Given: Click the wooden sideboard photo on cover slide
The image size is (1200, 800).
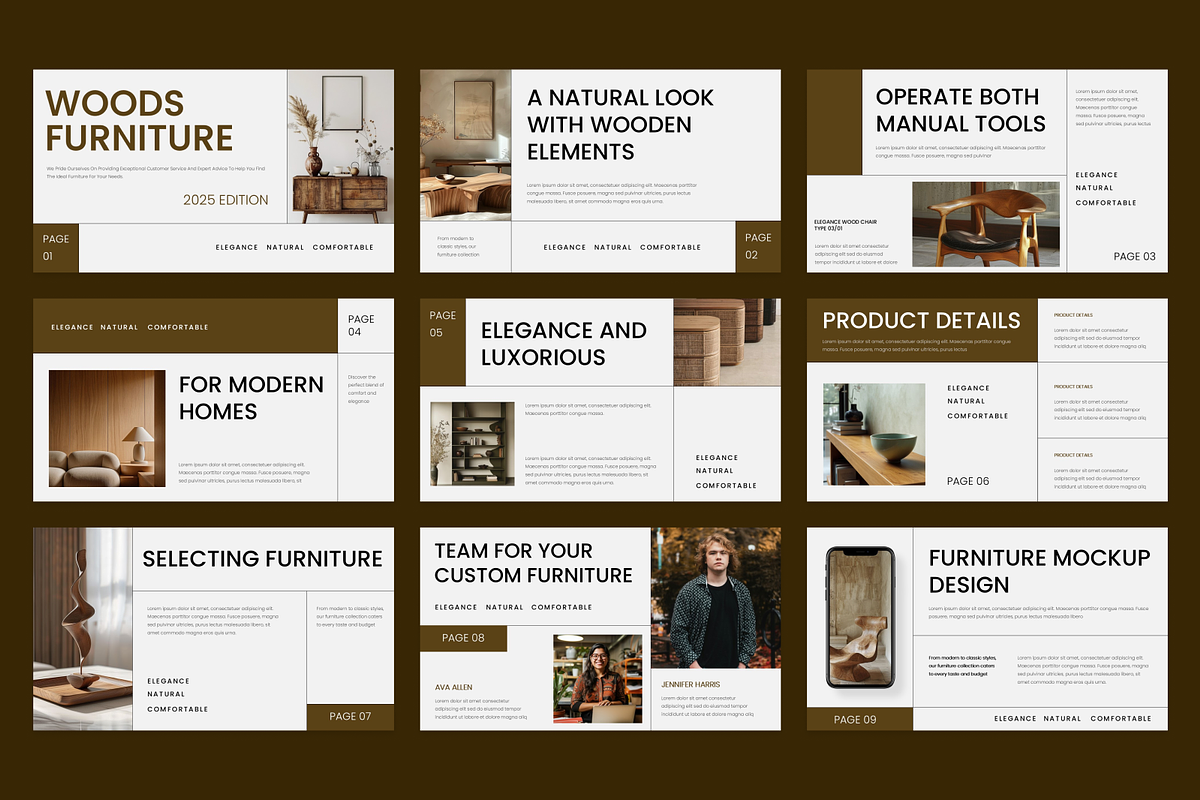Looking at the screenshot, I should pos(341,146).
